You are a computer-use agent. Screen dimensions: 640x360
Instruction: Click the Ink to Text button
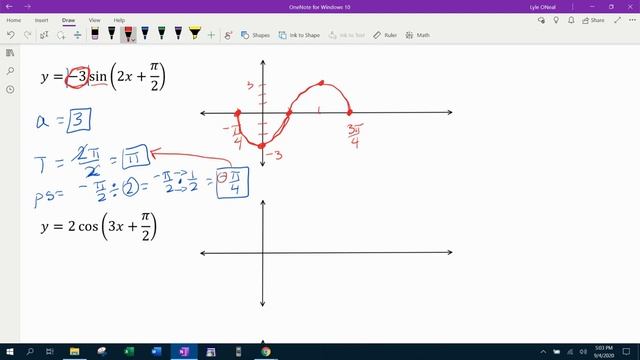(x=347, y=35)
